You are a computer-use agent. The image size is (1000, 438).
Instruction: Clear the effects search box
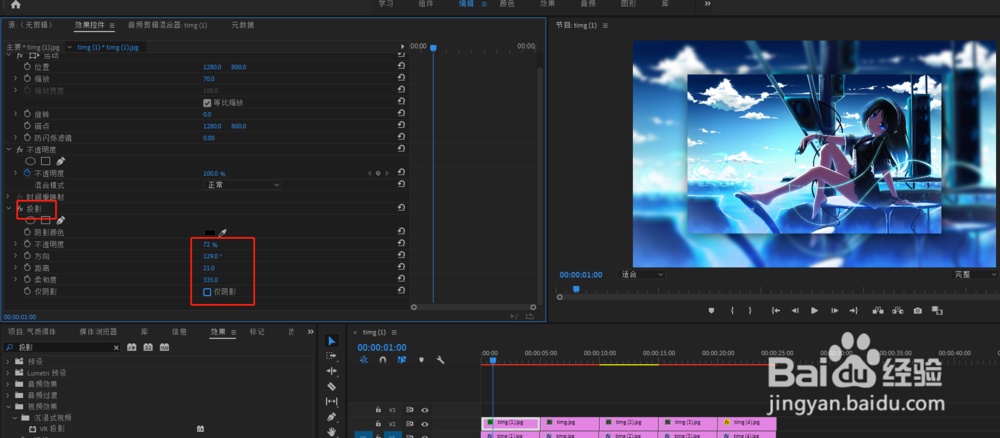click(116, 347)
